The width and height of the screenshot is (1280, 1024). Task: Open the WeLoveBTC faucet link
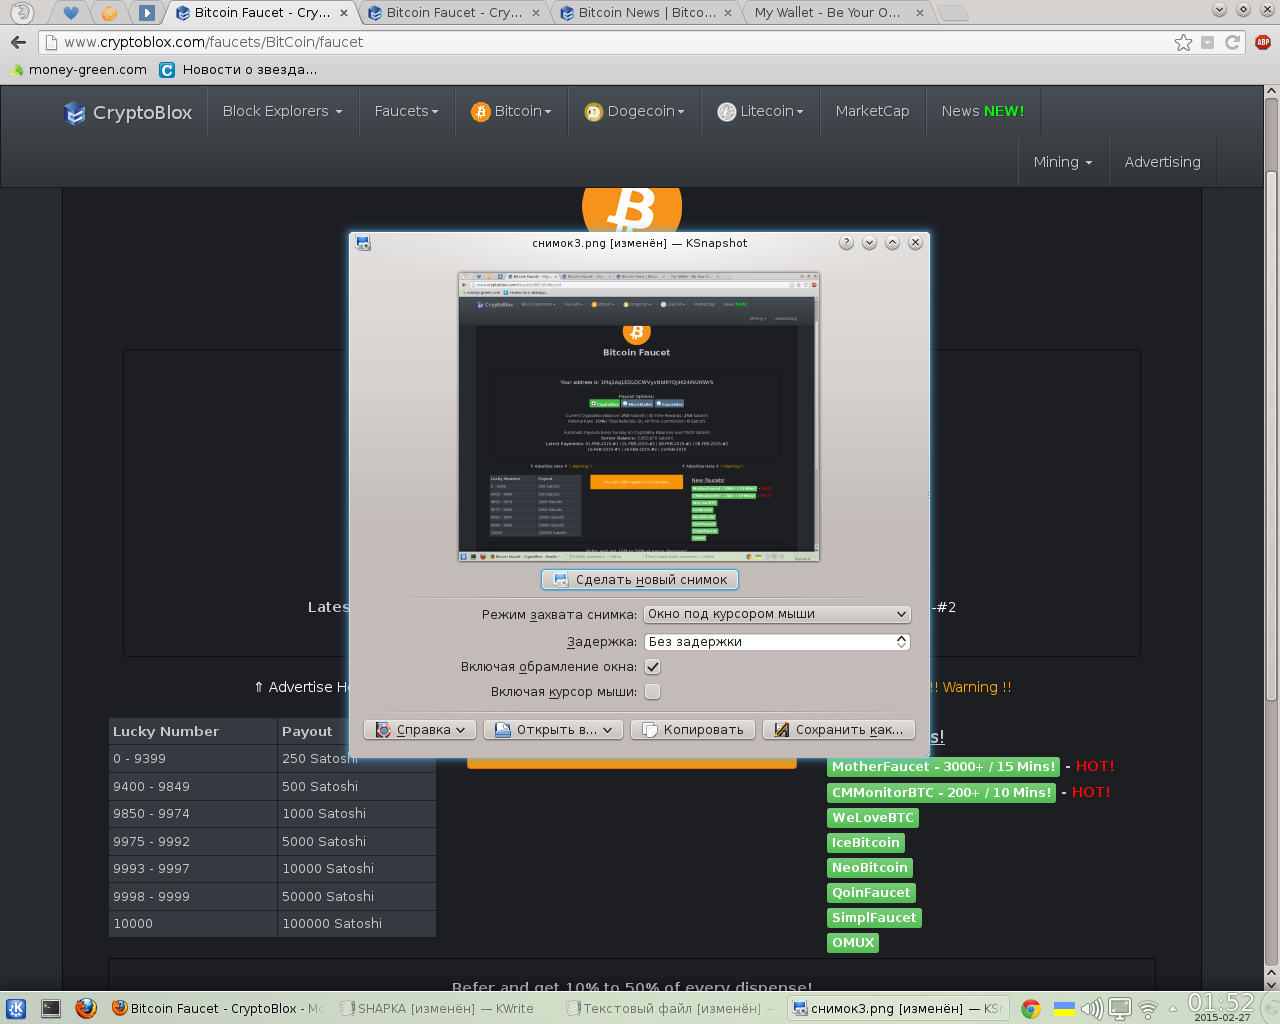(x=872, y=817)
